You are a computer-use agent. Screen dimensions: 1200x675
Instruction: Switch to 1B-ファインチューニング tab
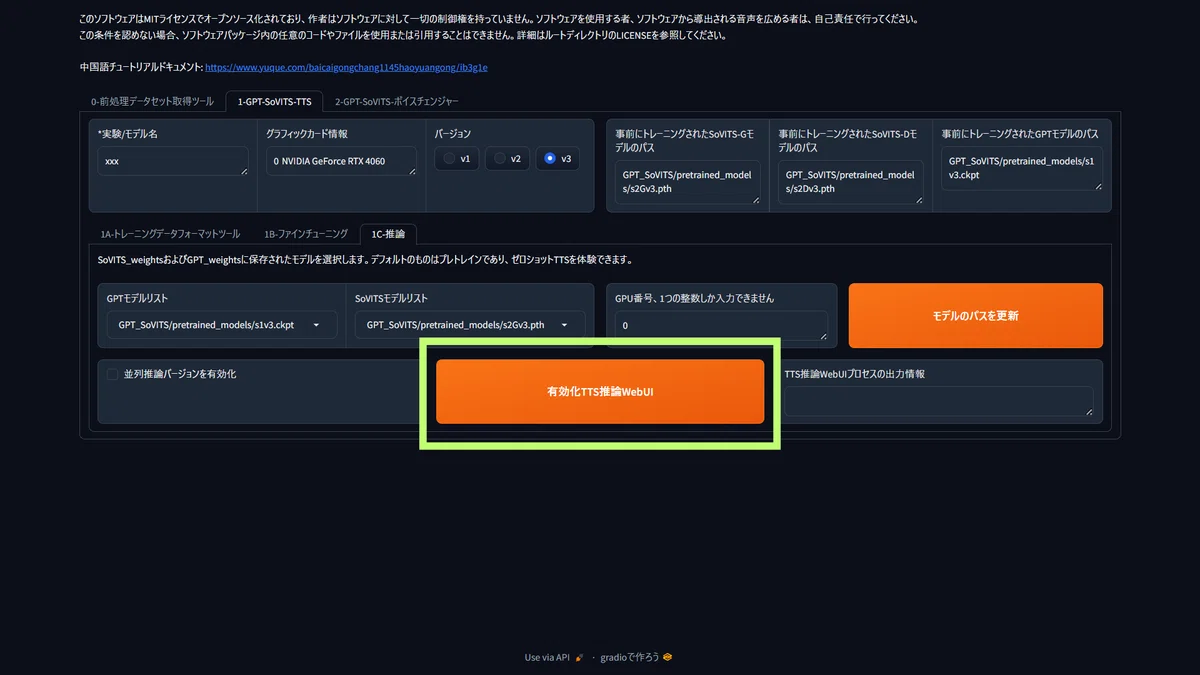[306, 233]
